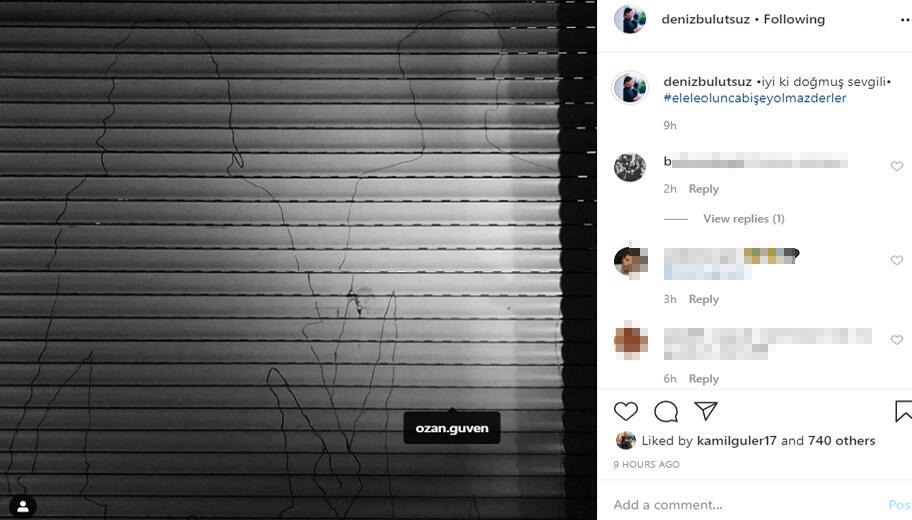Open more options ellipsis in header
The image size is (912, 520).
pos(905,19)
